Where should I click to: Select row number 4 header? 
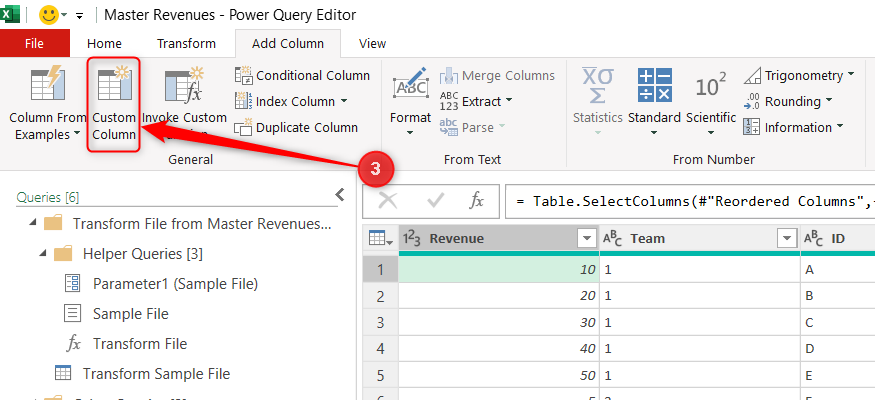[x=381, y=349]
